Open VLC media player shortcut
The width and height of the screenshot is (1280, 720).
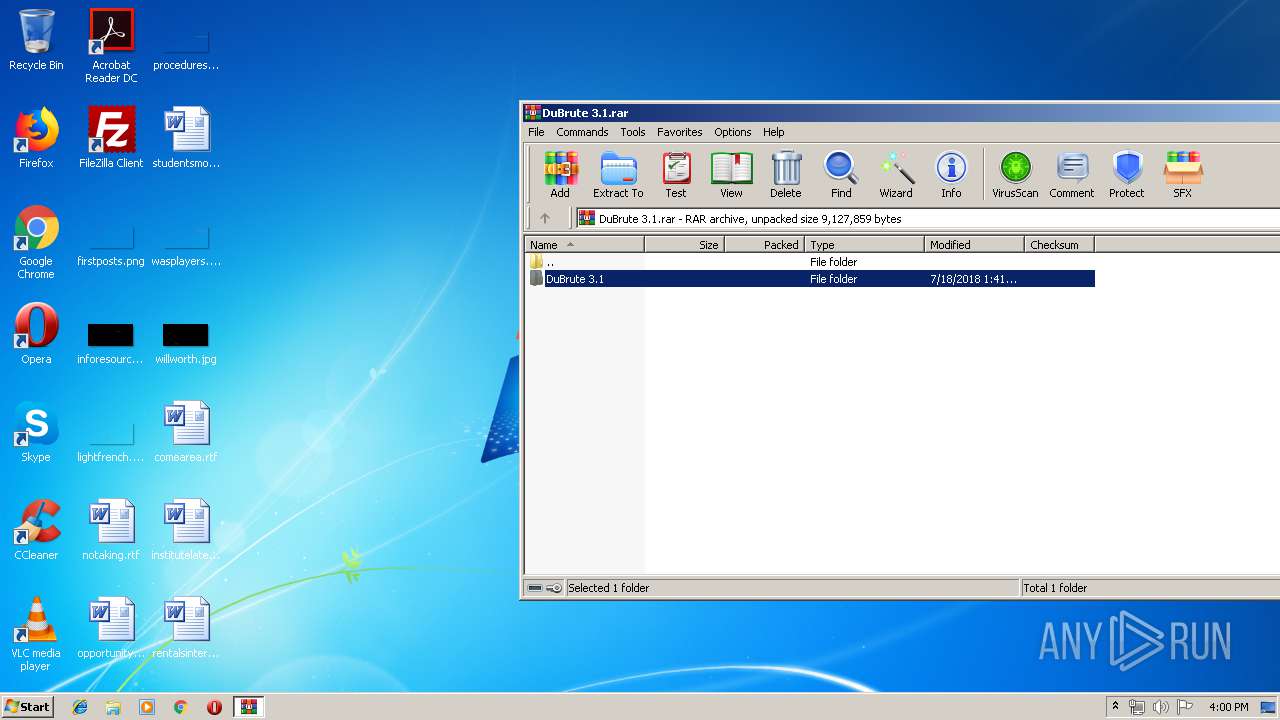[x=36, y=634]
